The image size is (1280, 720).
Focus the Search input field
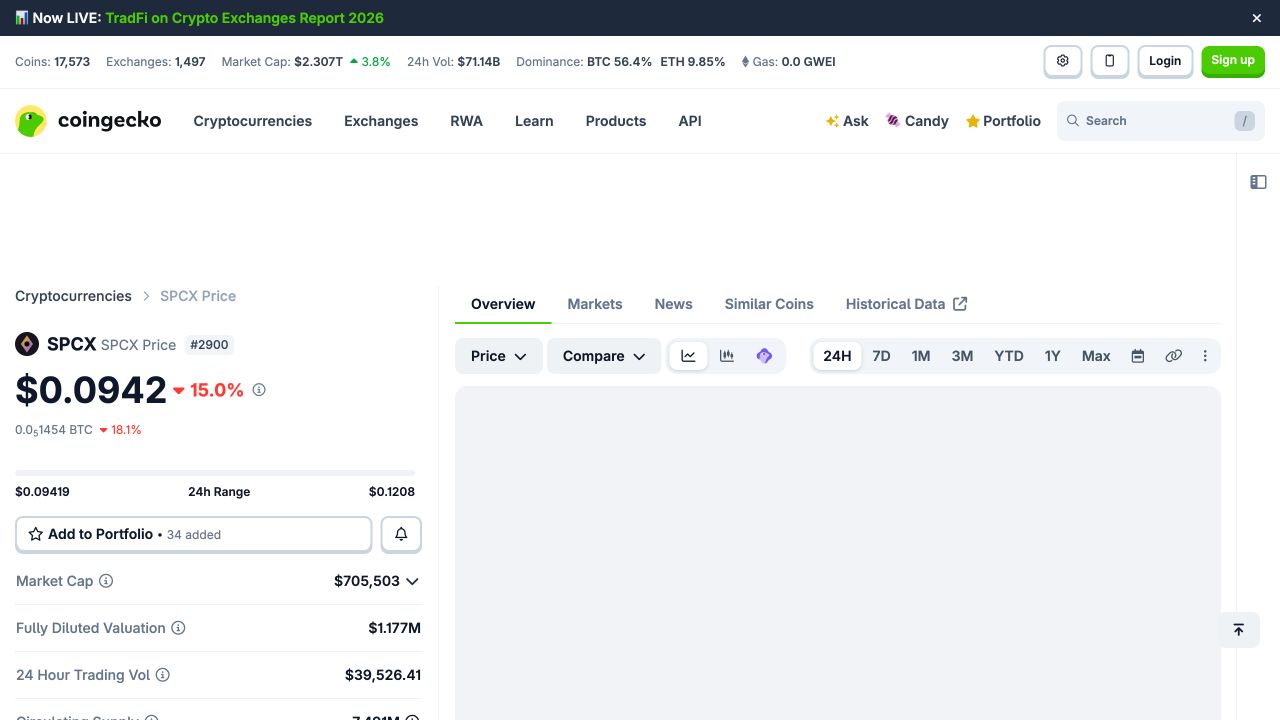1160,121
